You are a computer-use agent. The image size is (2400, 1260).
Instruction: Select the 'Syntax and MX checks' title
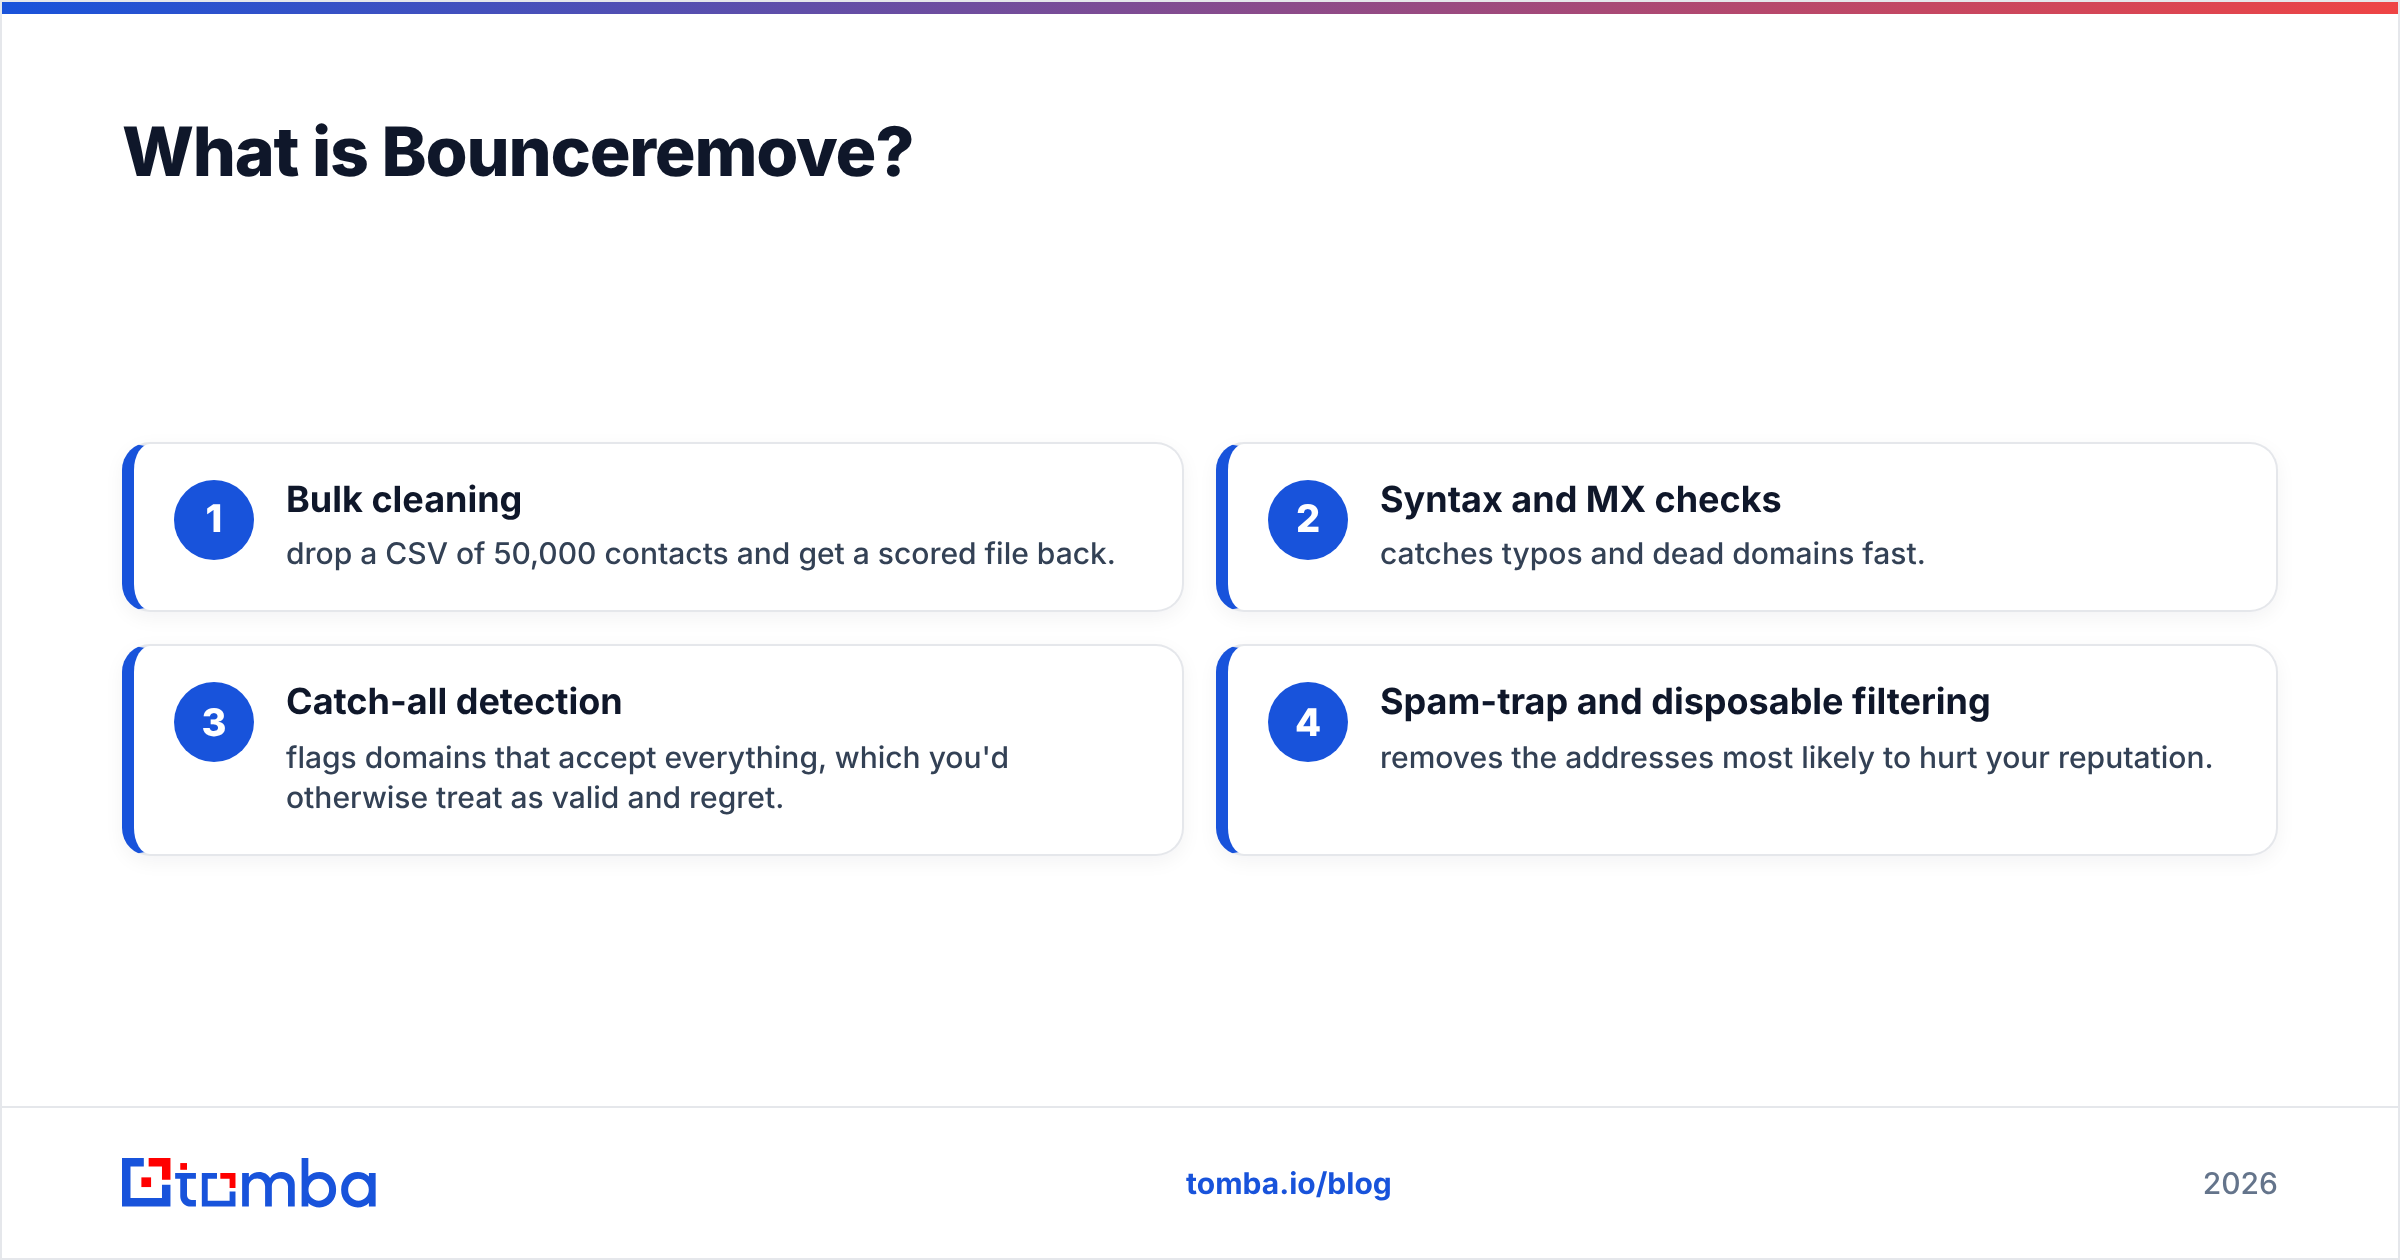1580,499
